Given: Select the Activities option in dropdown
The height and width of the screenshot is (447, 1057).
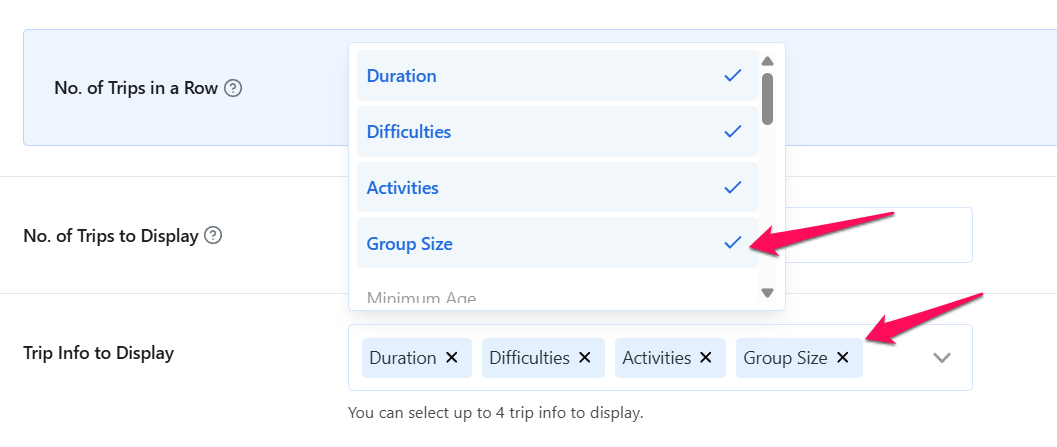Looking at the screenshot, I should pyautogui.click(x=402, y=188).
